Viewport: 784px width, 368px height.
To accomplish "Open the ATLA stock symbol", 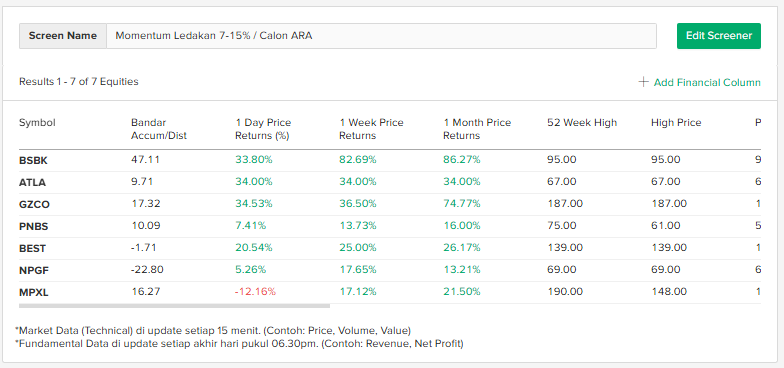I will pos(32,182).
